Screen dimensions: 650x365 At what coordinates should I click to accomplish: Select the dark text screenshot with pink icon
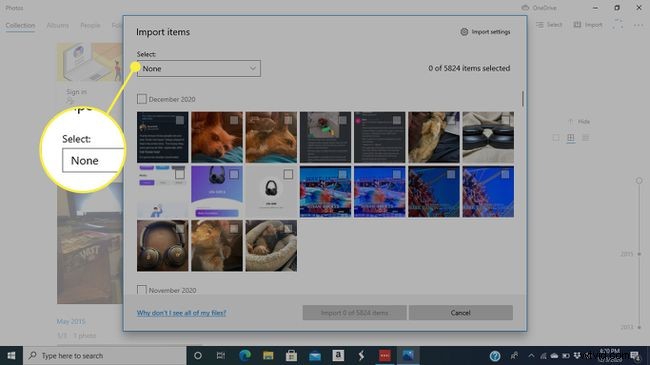coord(379,137)
